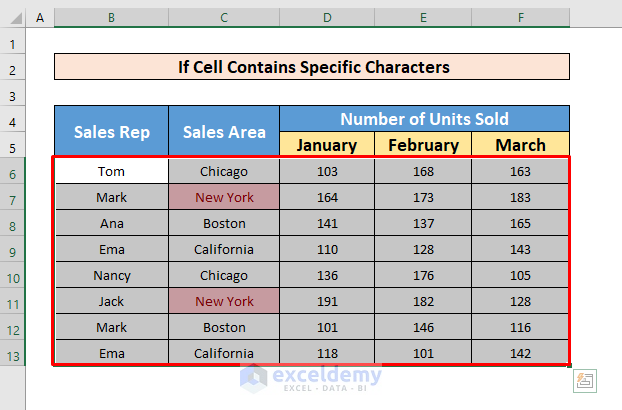Select the cell with 'Nancy'
Viewport: 622px width, 410px height.
click(111, 275)
